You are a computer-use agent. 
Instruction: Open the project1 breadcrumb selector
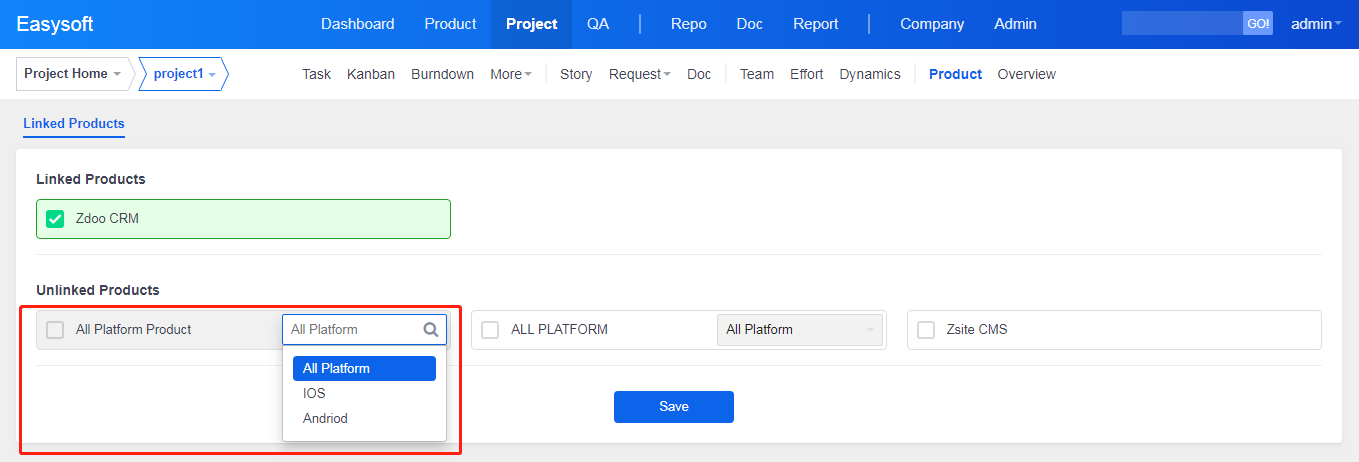184,74
